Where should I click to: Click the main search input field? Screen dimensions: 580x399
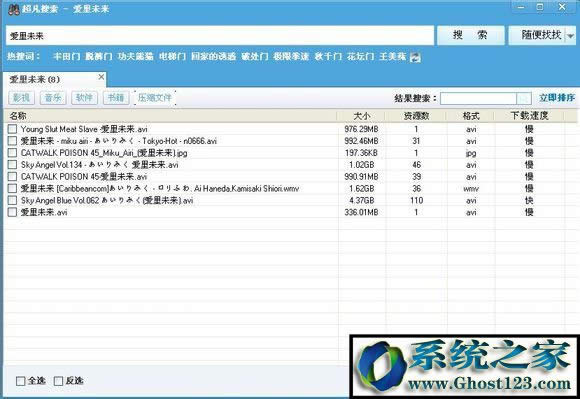tap(220, 35)
